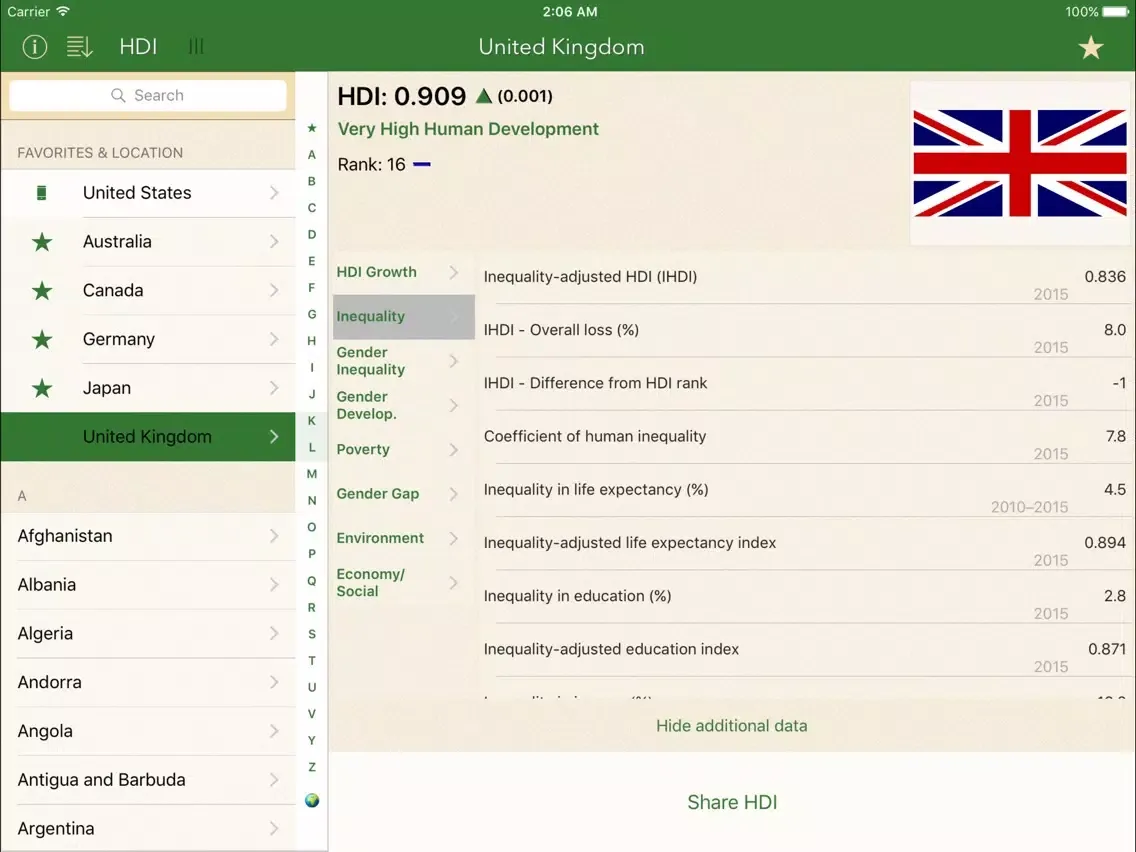The width and height of the screenshot is (1136, 852).
Task: Jump to favorites via index star
Action: click(x=312, y=128)
